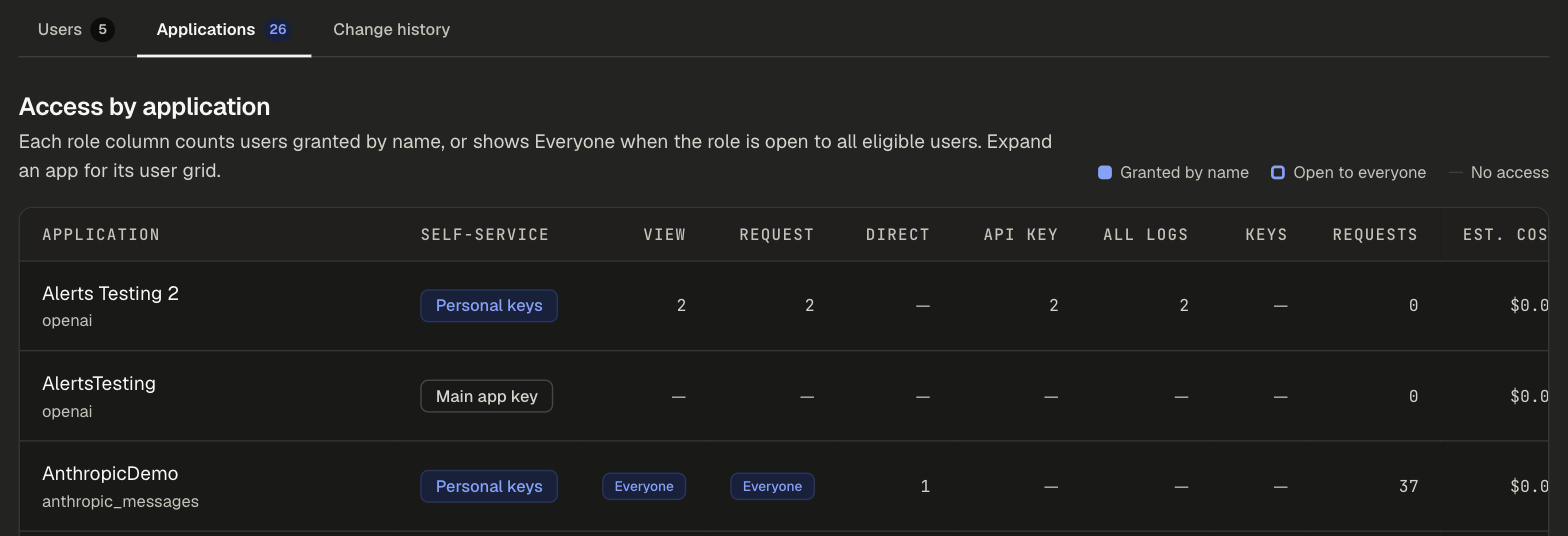Sort by the VIEW column header

pyautogui.click(x=664, y=234)
